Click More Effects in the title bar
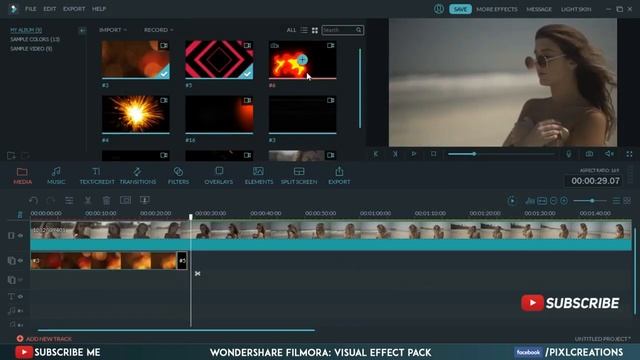This screenshot has width=640, height=360. (x=497, y=9)
